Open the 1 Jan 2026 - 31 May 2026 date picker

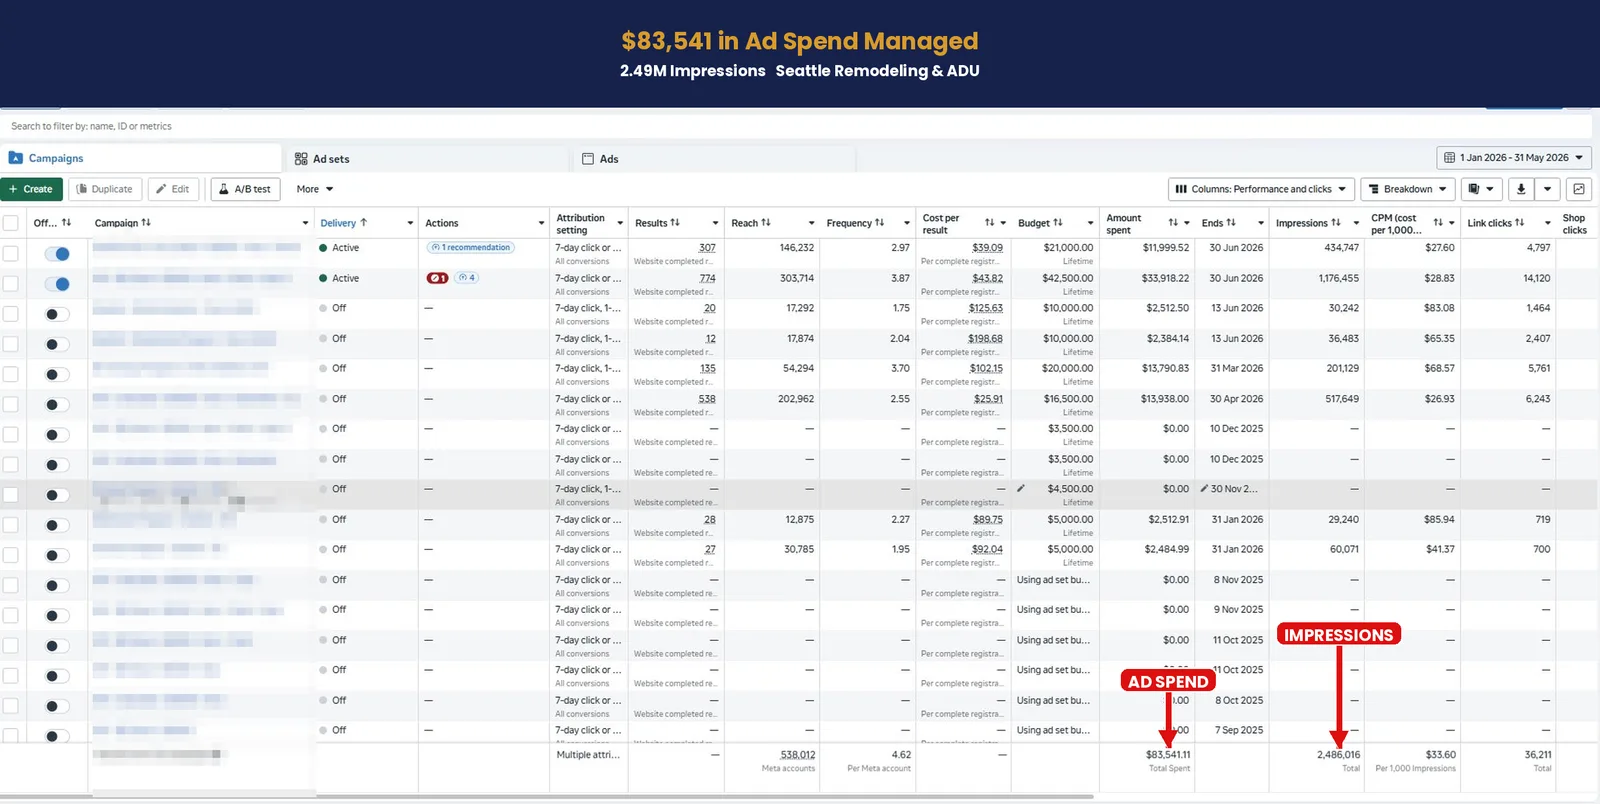[x=1514, y=158]
